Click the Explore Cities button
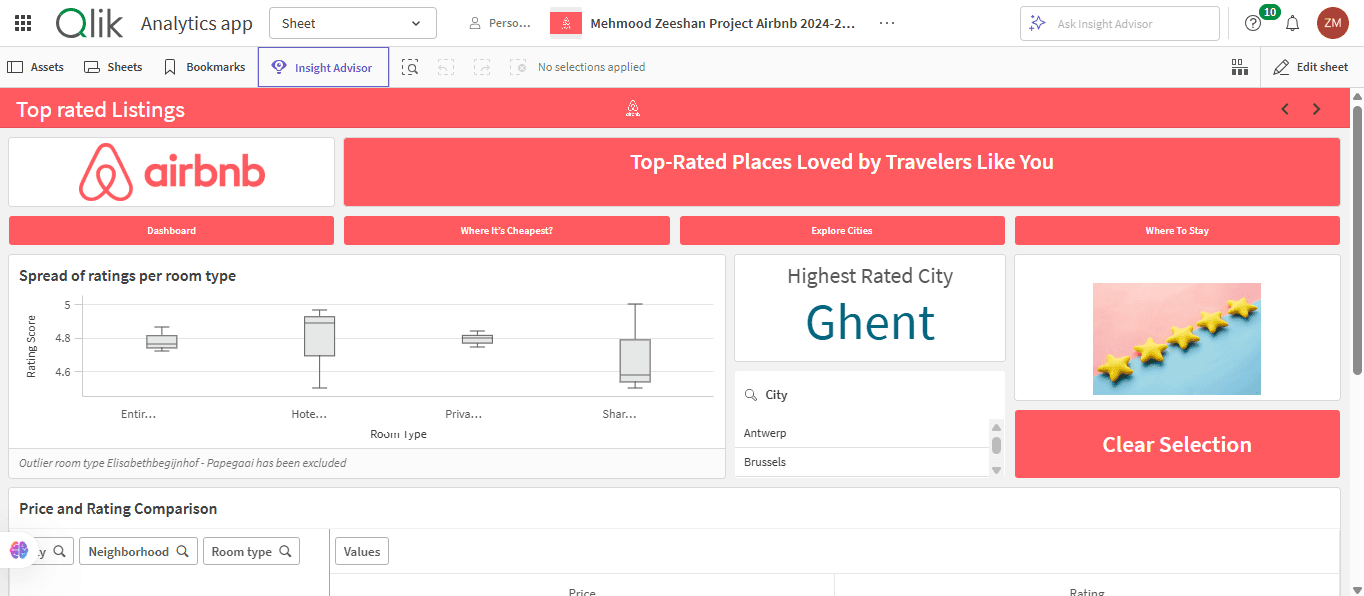The height and width of the screenshot is (596, 1364). point(842,230)
